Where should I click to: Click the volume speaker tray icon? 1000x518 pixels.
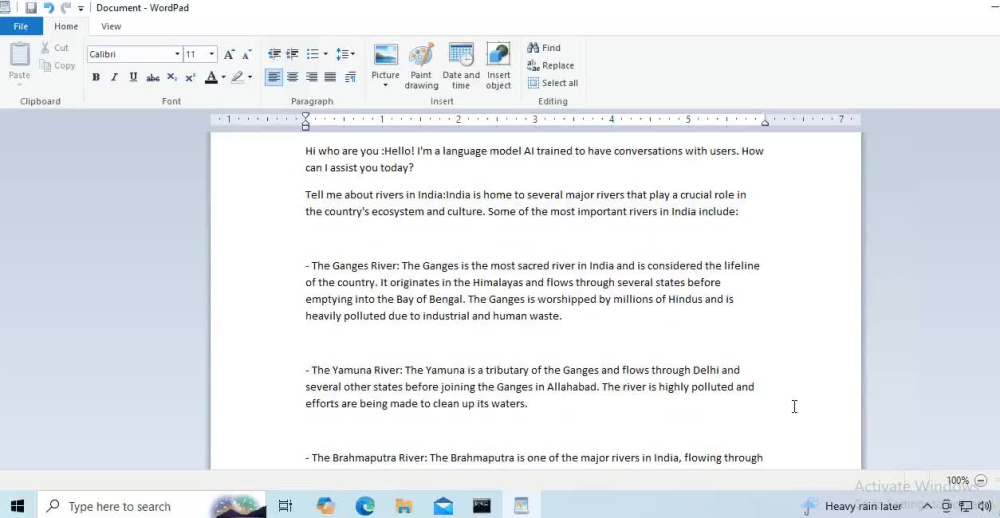click(985, 506)
